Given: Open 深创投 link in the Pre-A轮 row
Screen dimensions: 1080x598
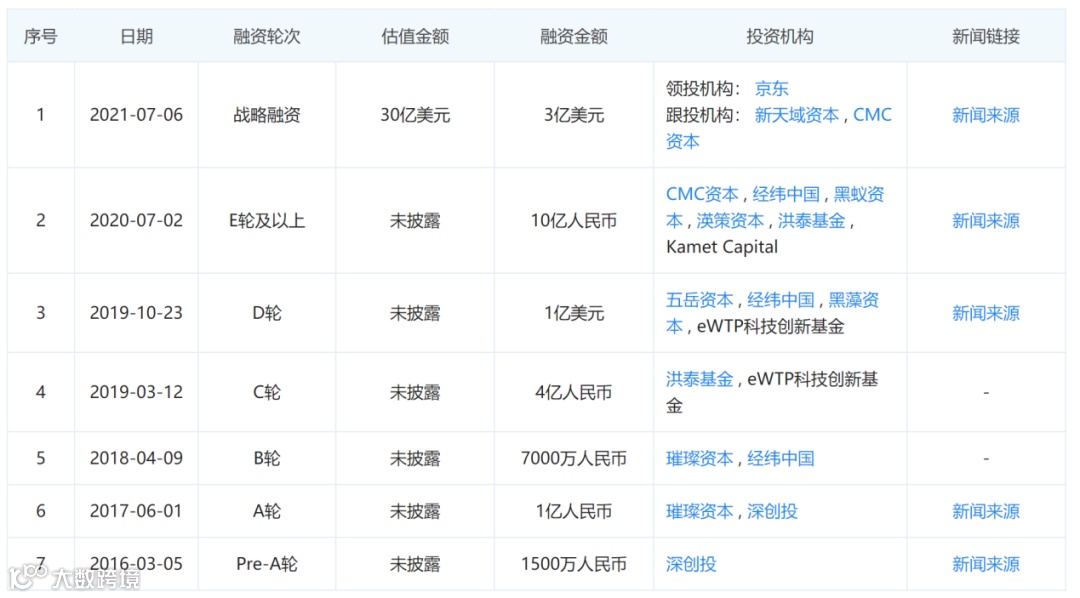Looking at the screenshot, I should click(692, 564).
